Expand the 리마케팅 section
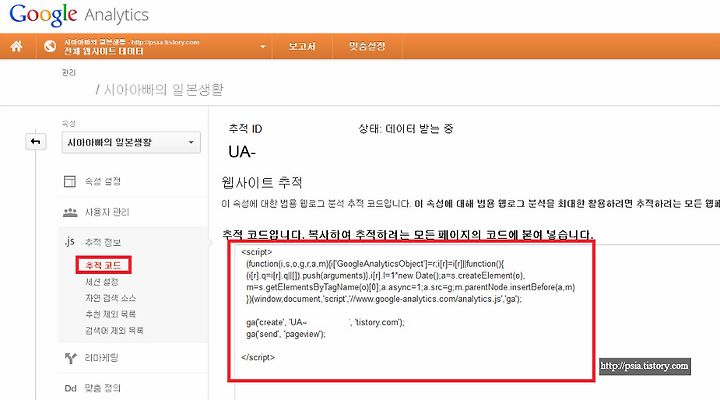This screenshot has width=720, height=400. pos(101,358)
